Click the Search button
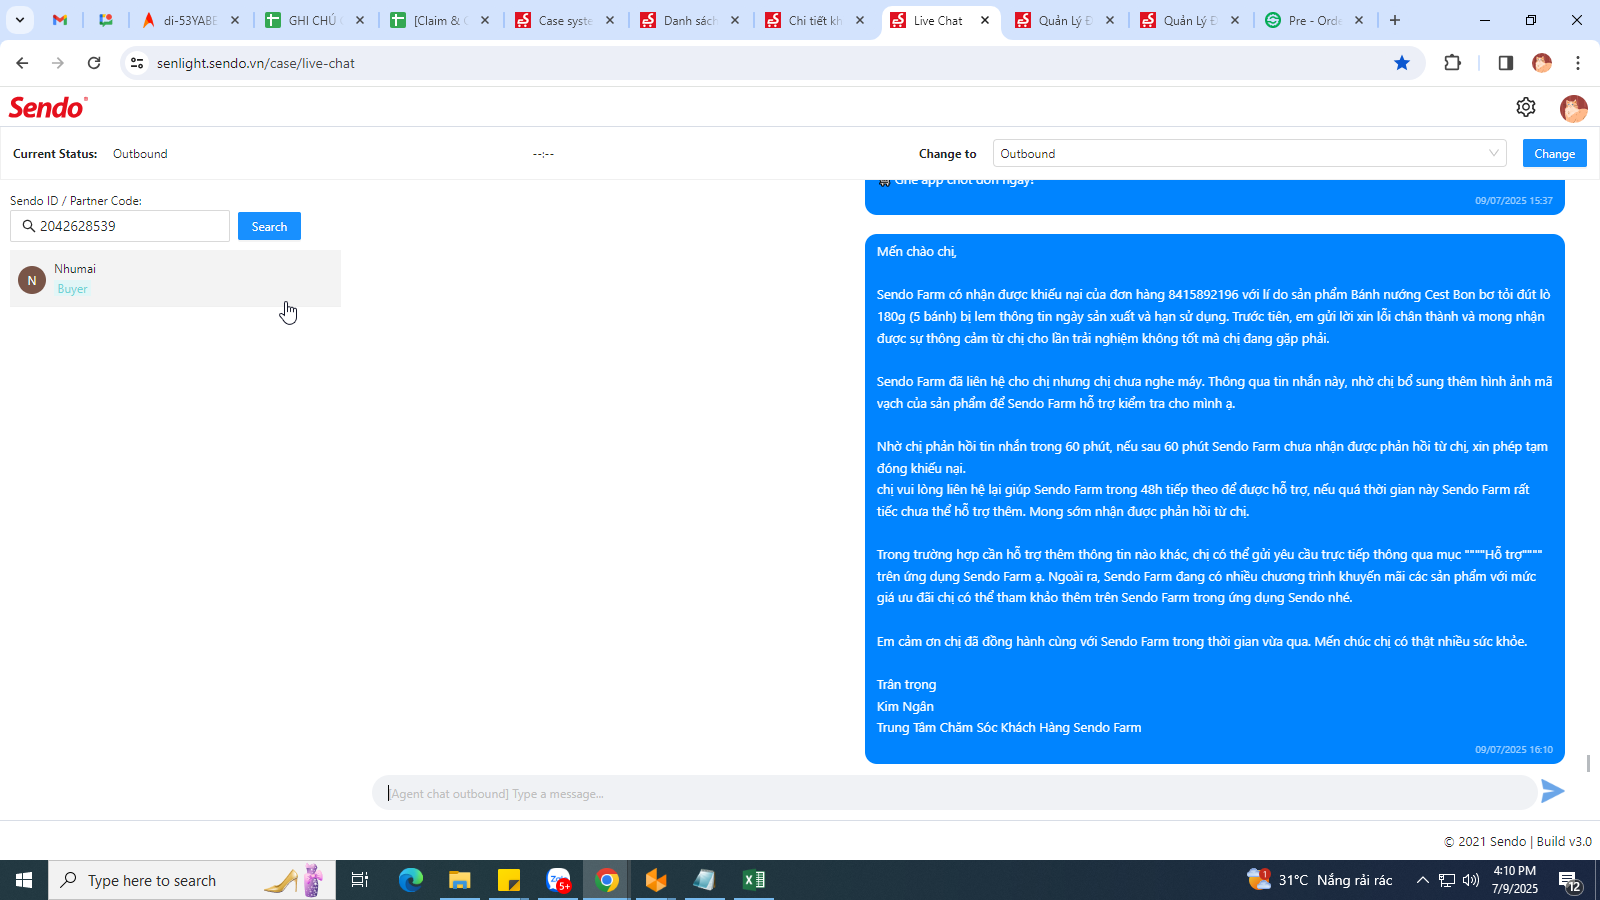 coord(269,226)
